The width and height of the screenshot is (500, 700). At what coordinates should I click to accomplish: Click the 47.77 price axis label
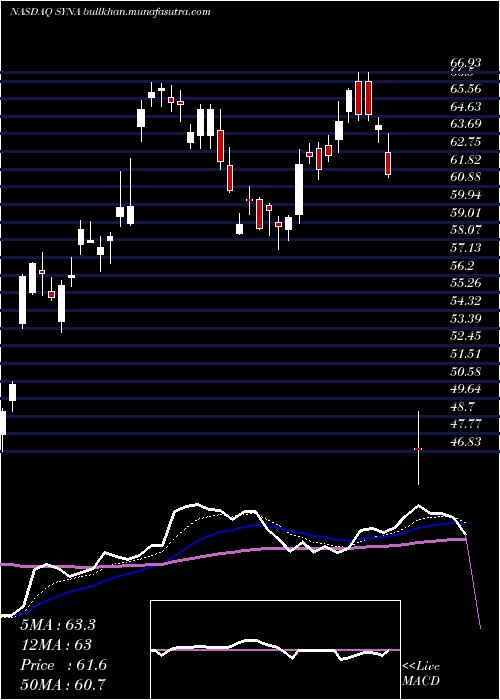tap(466, 424)
